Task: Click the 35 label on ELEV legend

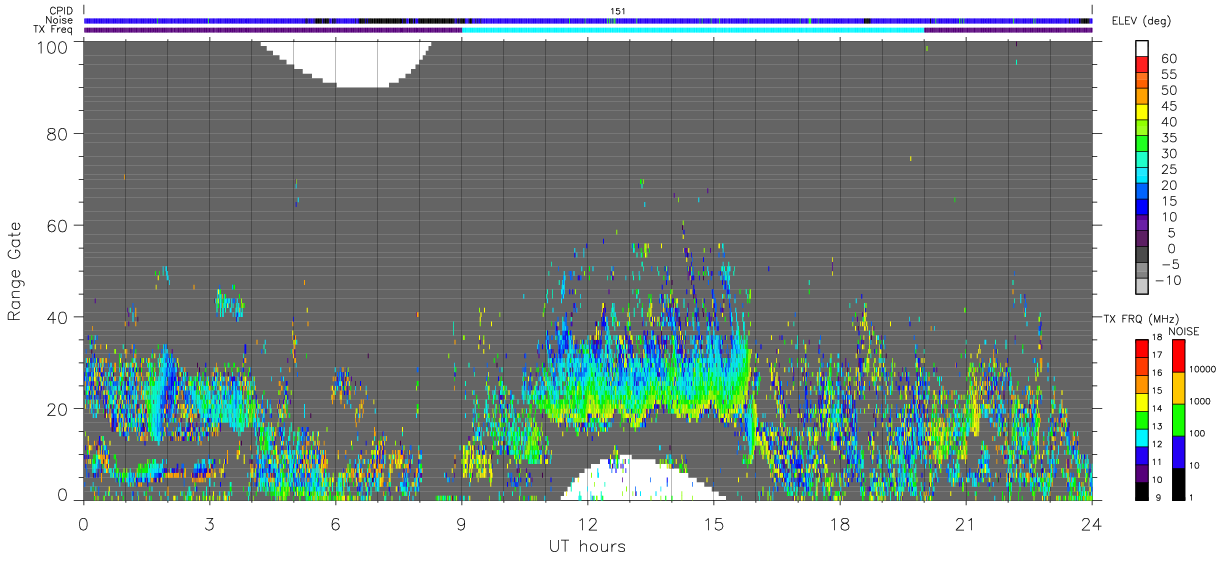Action: [1167, 138]
